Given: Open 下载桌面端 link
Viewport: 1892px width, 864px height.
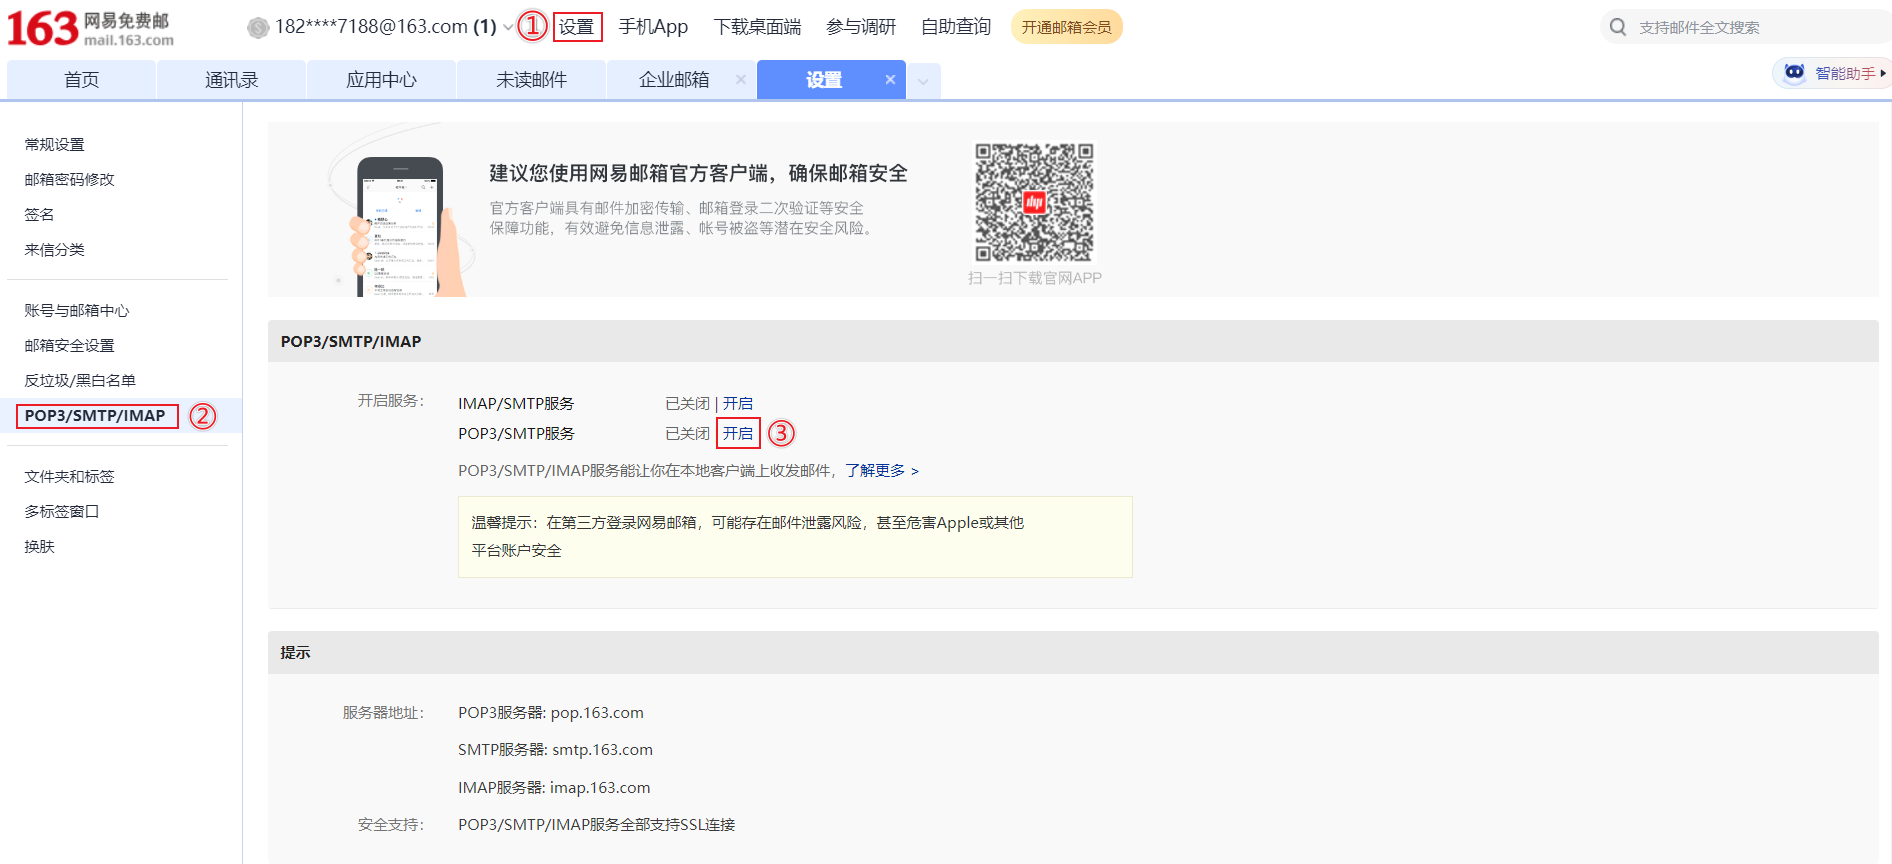Looking at the screenshot, I should point(757,27).
